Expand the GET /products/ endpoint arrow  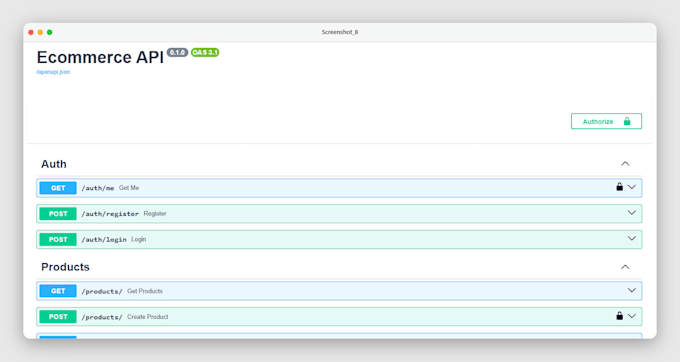tap(632, 290)
